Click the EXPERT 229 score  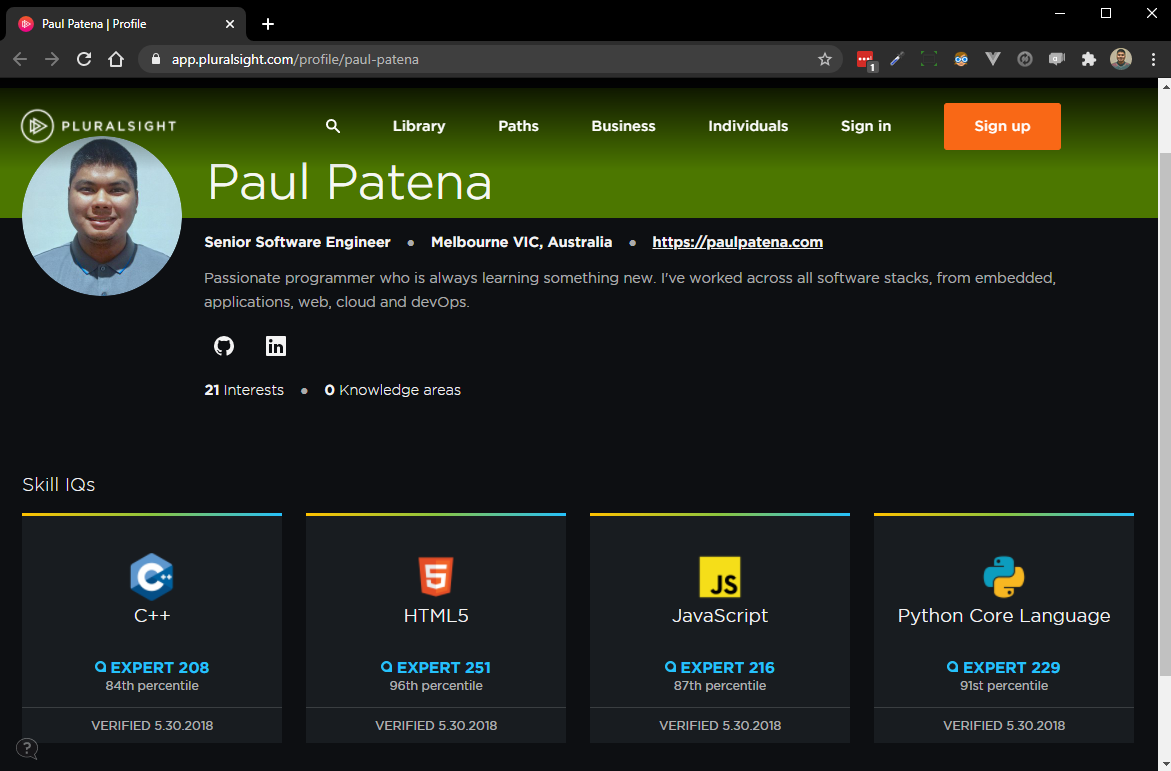[1004, 667]
